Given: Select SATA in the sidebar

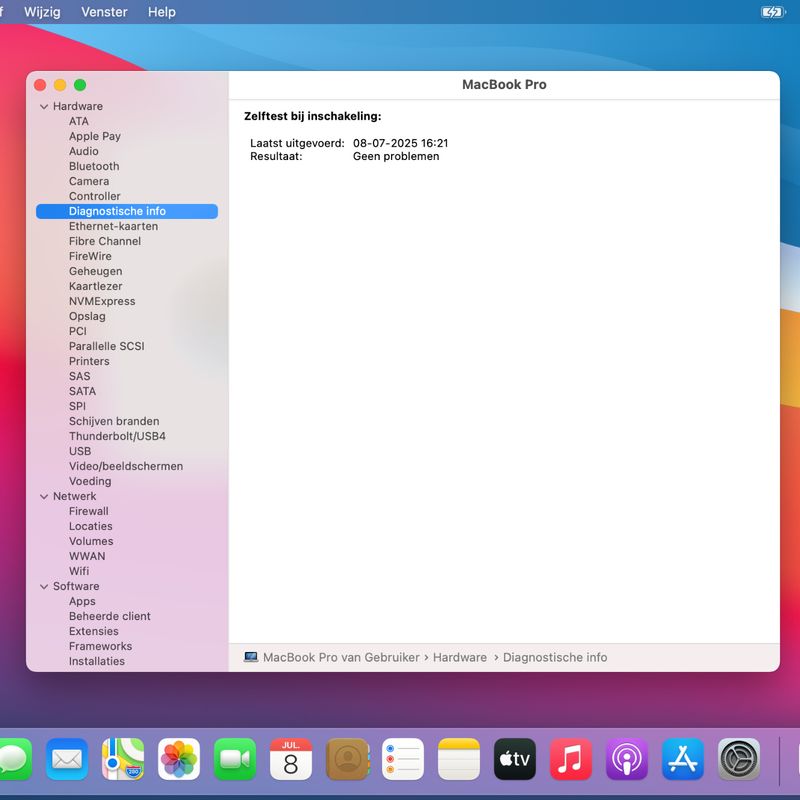Looking at the screenshot, I should [x=82, y=391].
